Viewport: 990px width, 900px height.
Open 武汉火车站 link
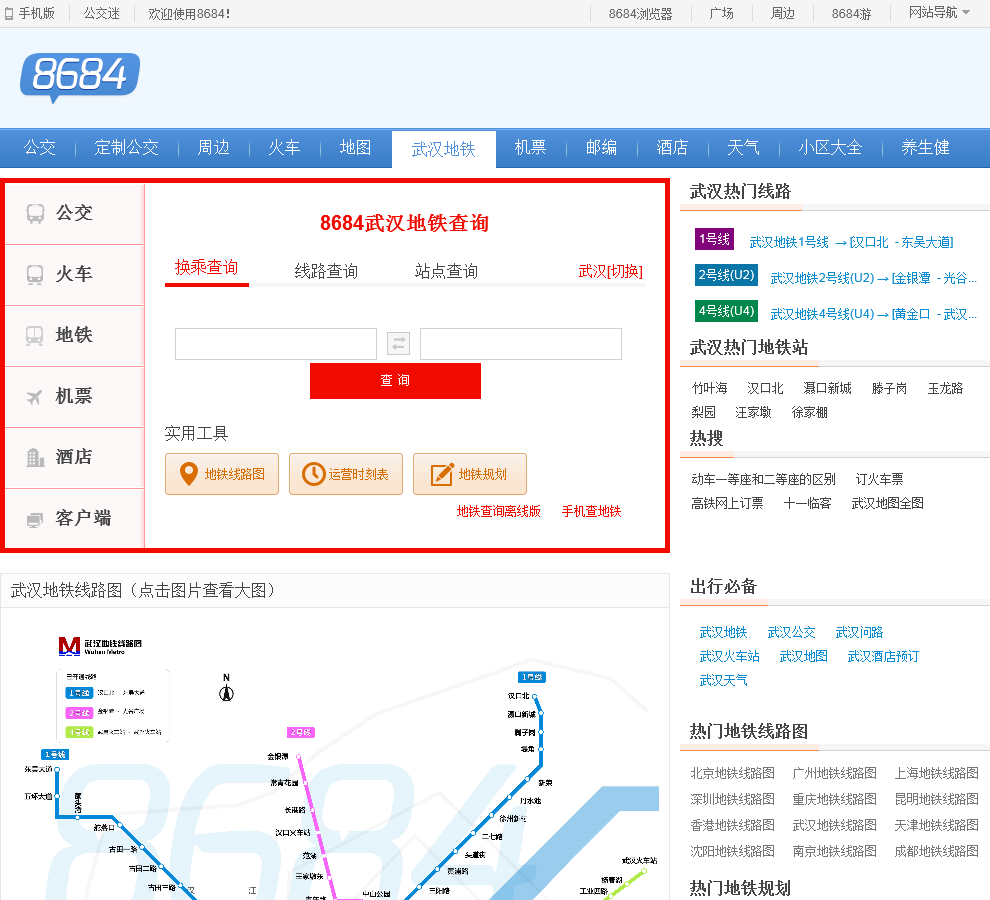(729, 656)
